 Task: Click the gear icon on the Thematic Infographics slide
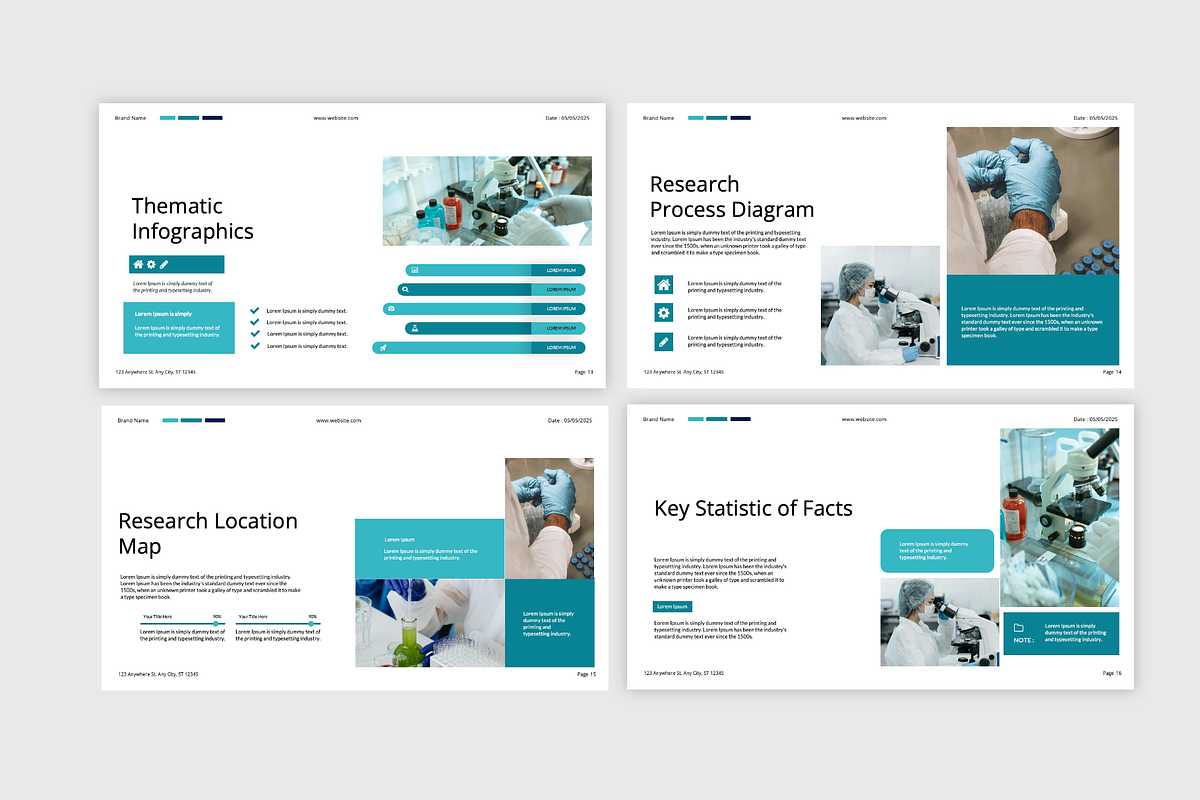coord(151,264)
